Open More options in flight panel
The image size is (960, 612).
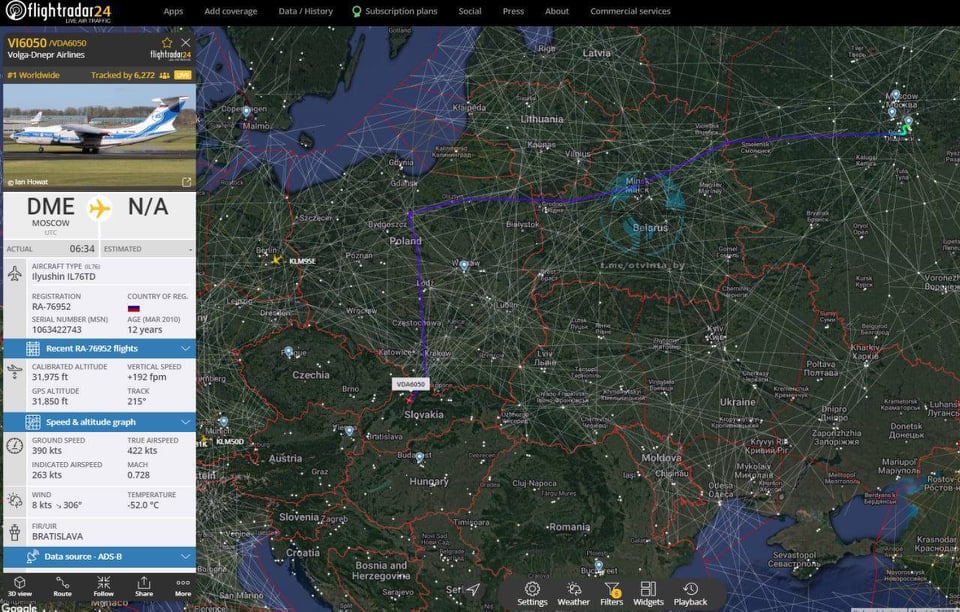click(x=183, y=586)
